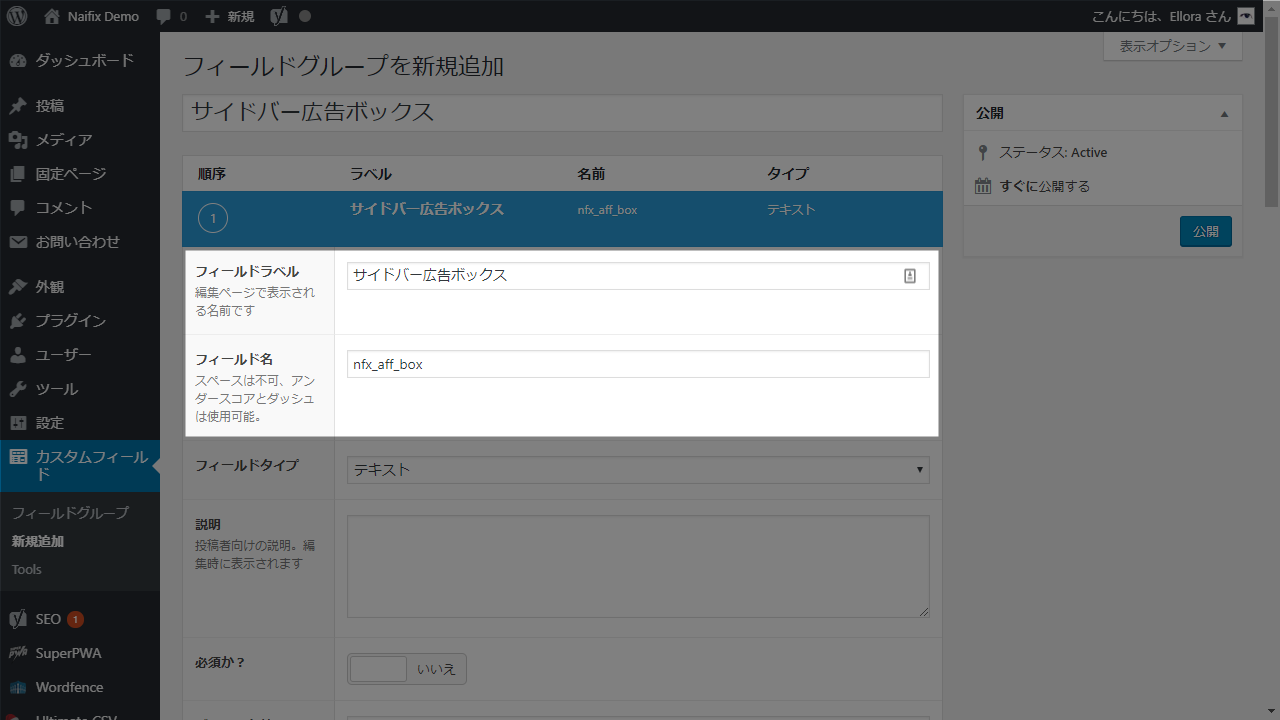The height and width of the screenshot is (720, 1280).
Task: Click the ステータス: Active text
Action: pyautogui.click(x=1053, y=153)
